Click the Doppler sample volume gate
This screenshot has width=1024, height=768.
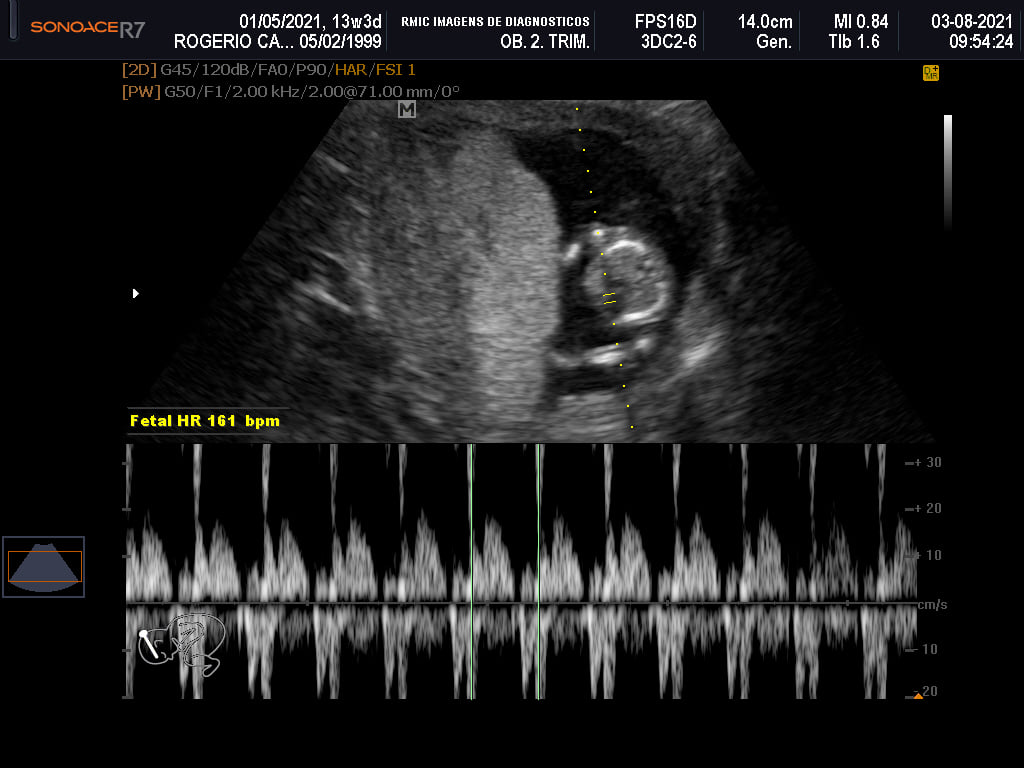[609, 298]
